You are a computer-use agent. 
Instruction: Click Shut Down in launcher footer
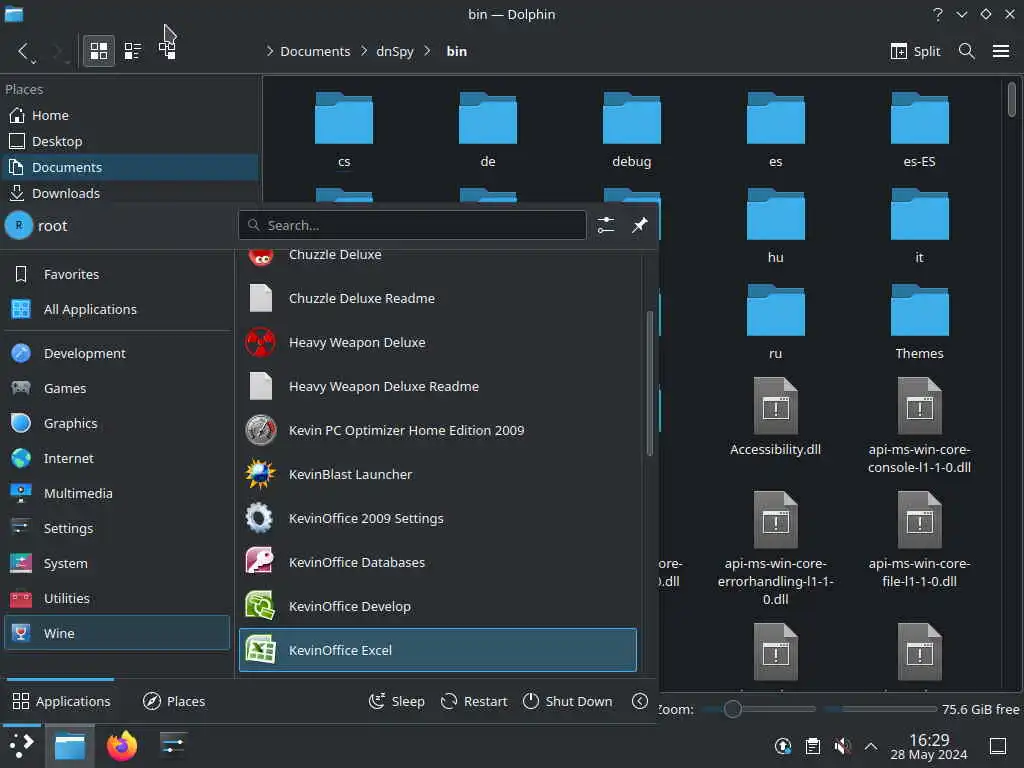click(x=568, y=701)
